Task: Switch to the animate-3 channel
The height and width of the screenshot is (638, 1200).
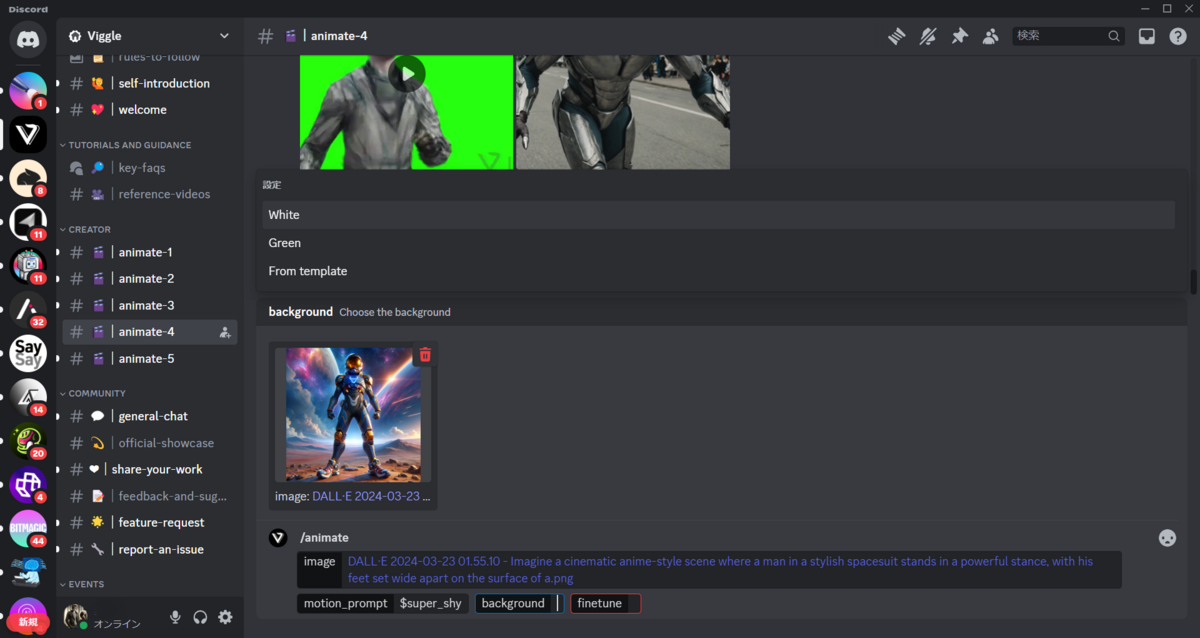Action: (x=150, y=305)
